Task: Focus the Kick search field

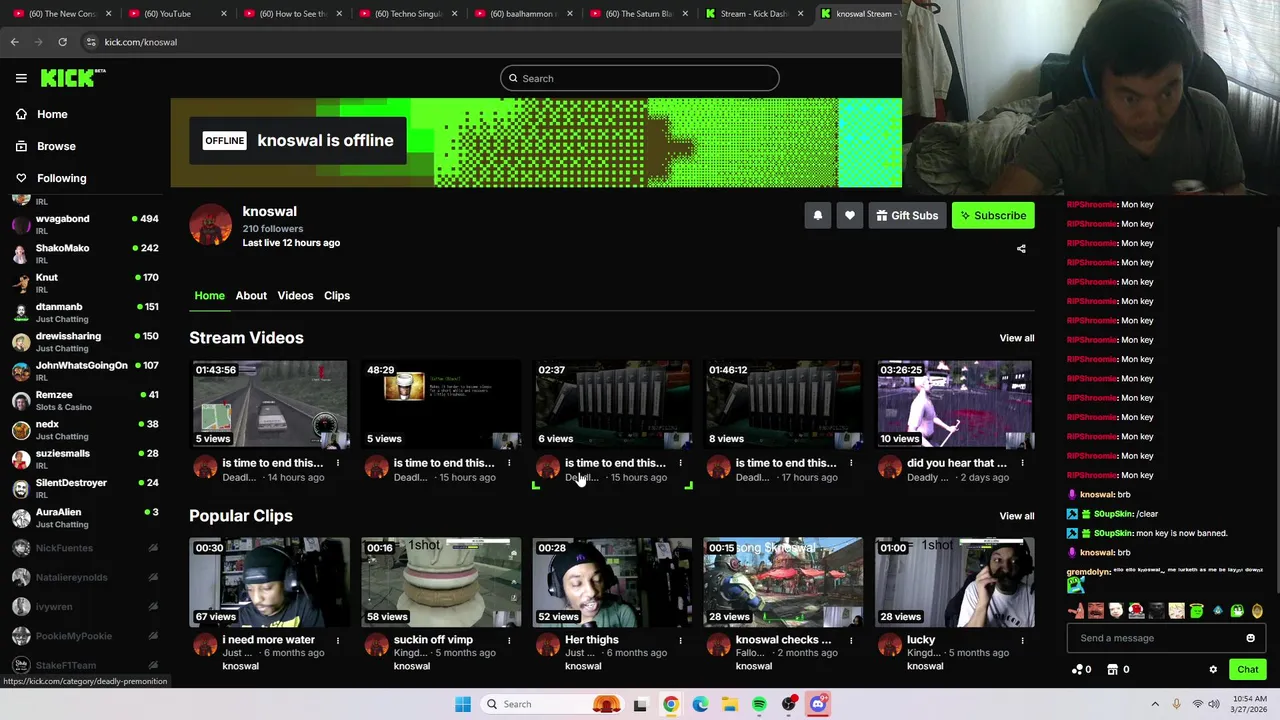Action: [x=640, y=78]
